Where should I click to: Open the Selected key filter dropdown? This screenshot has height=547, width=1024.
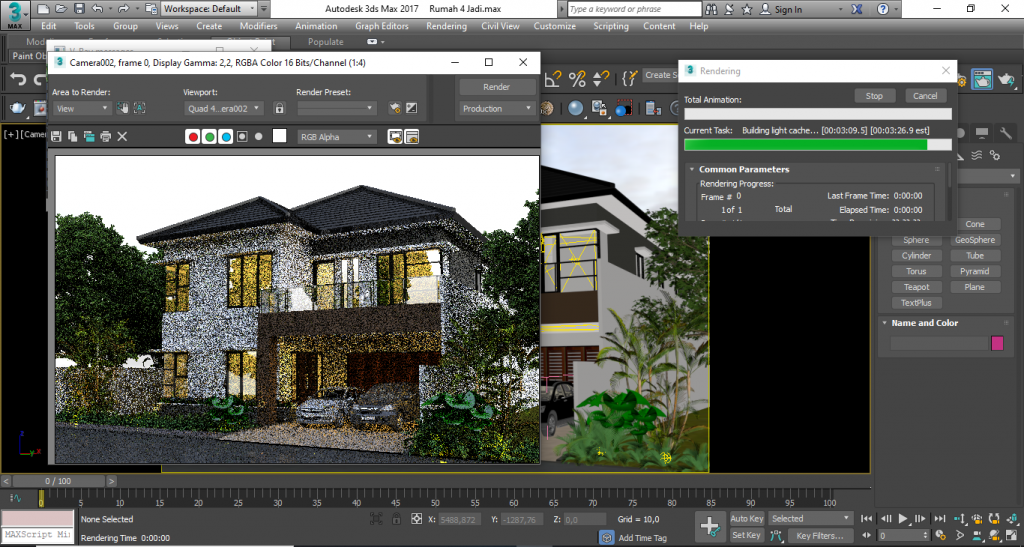(810, 518)
